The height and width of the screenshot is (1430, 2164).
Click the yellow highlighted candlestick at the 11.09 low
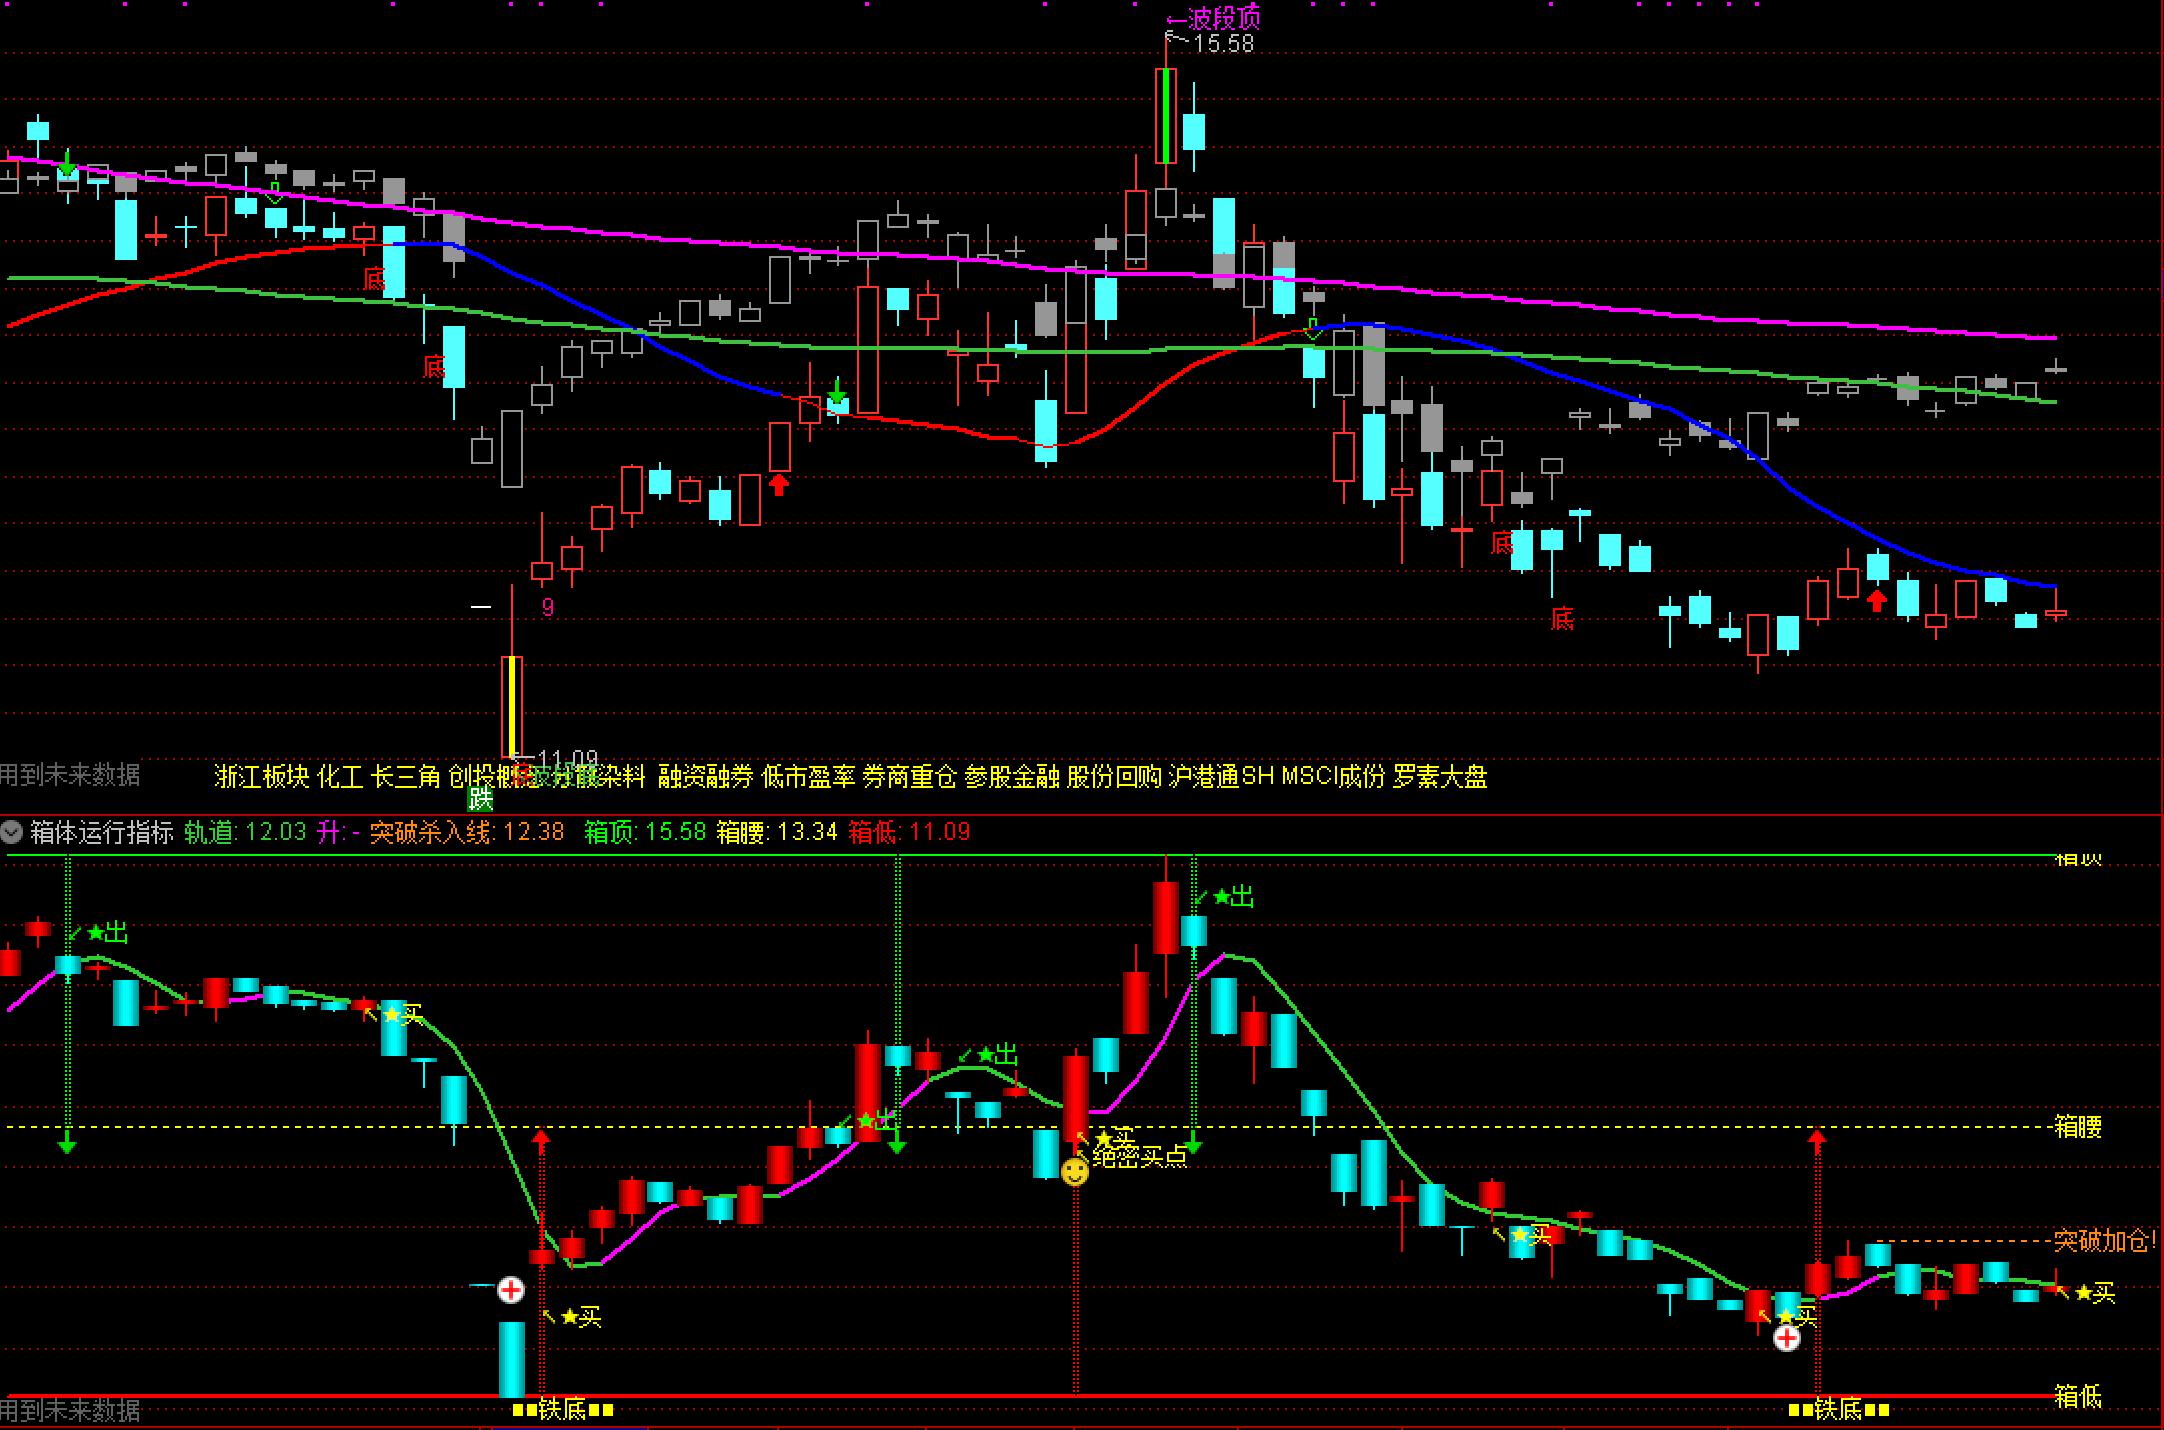511,705
